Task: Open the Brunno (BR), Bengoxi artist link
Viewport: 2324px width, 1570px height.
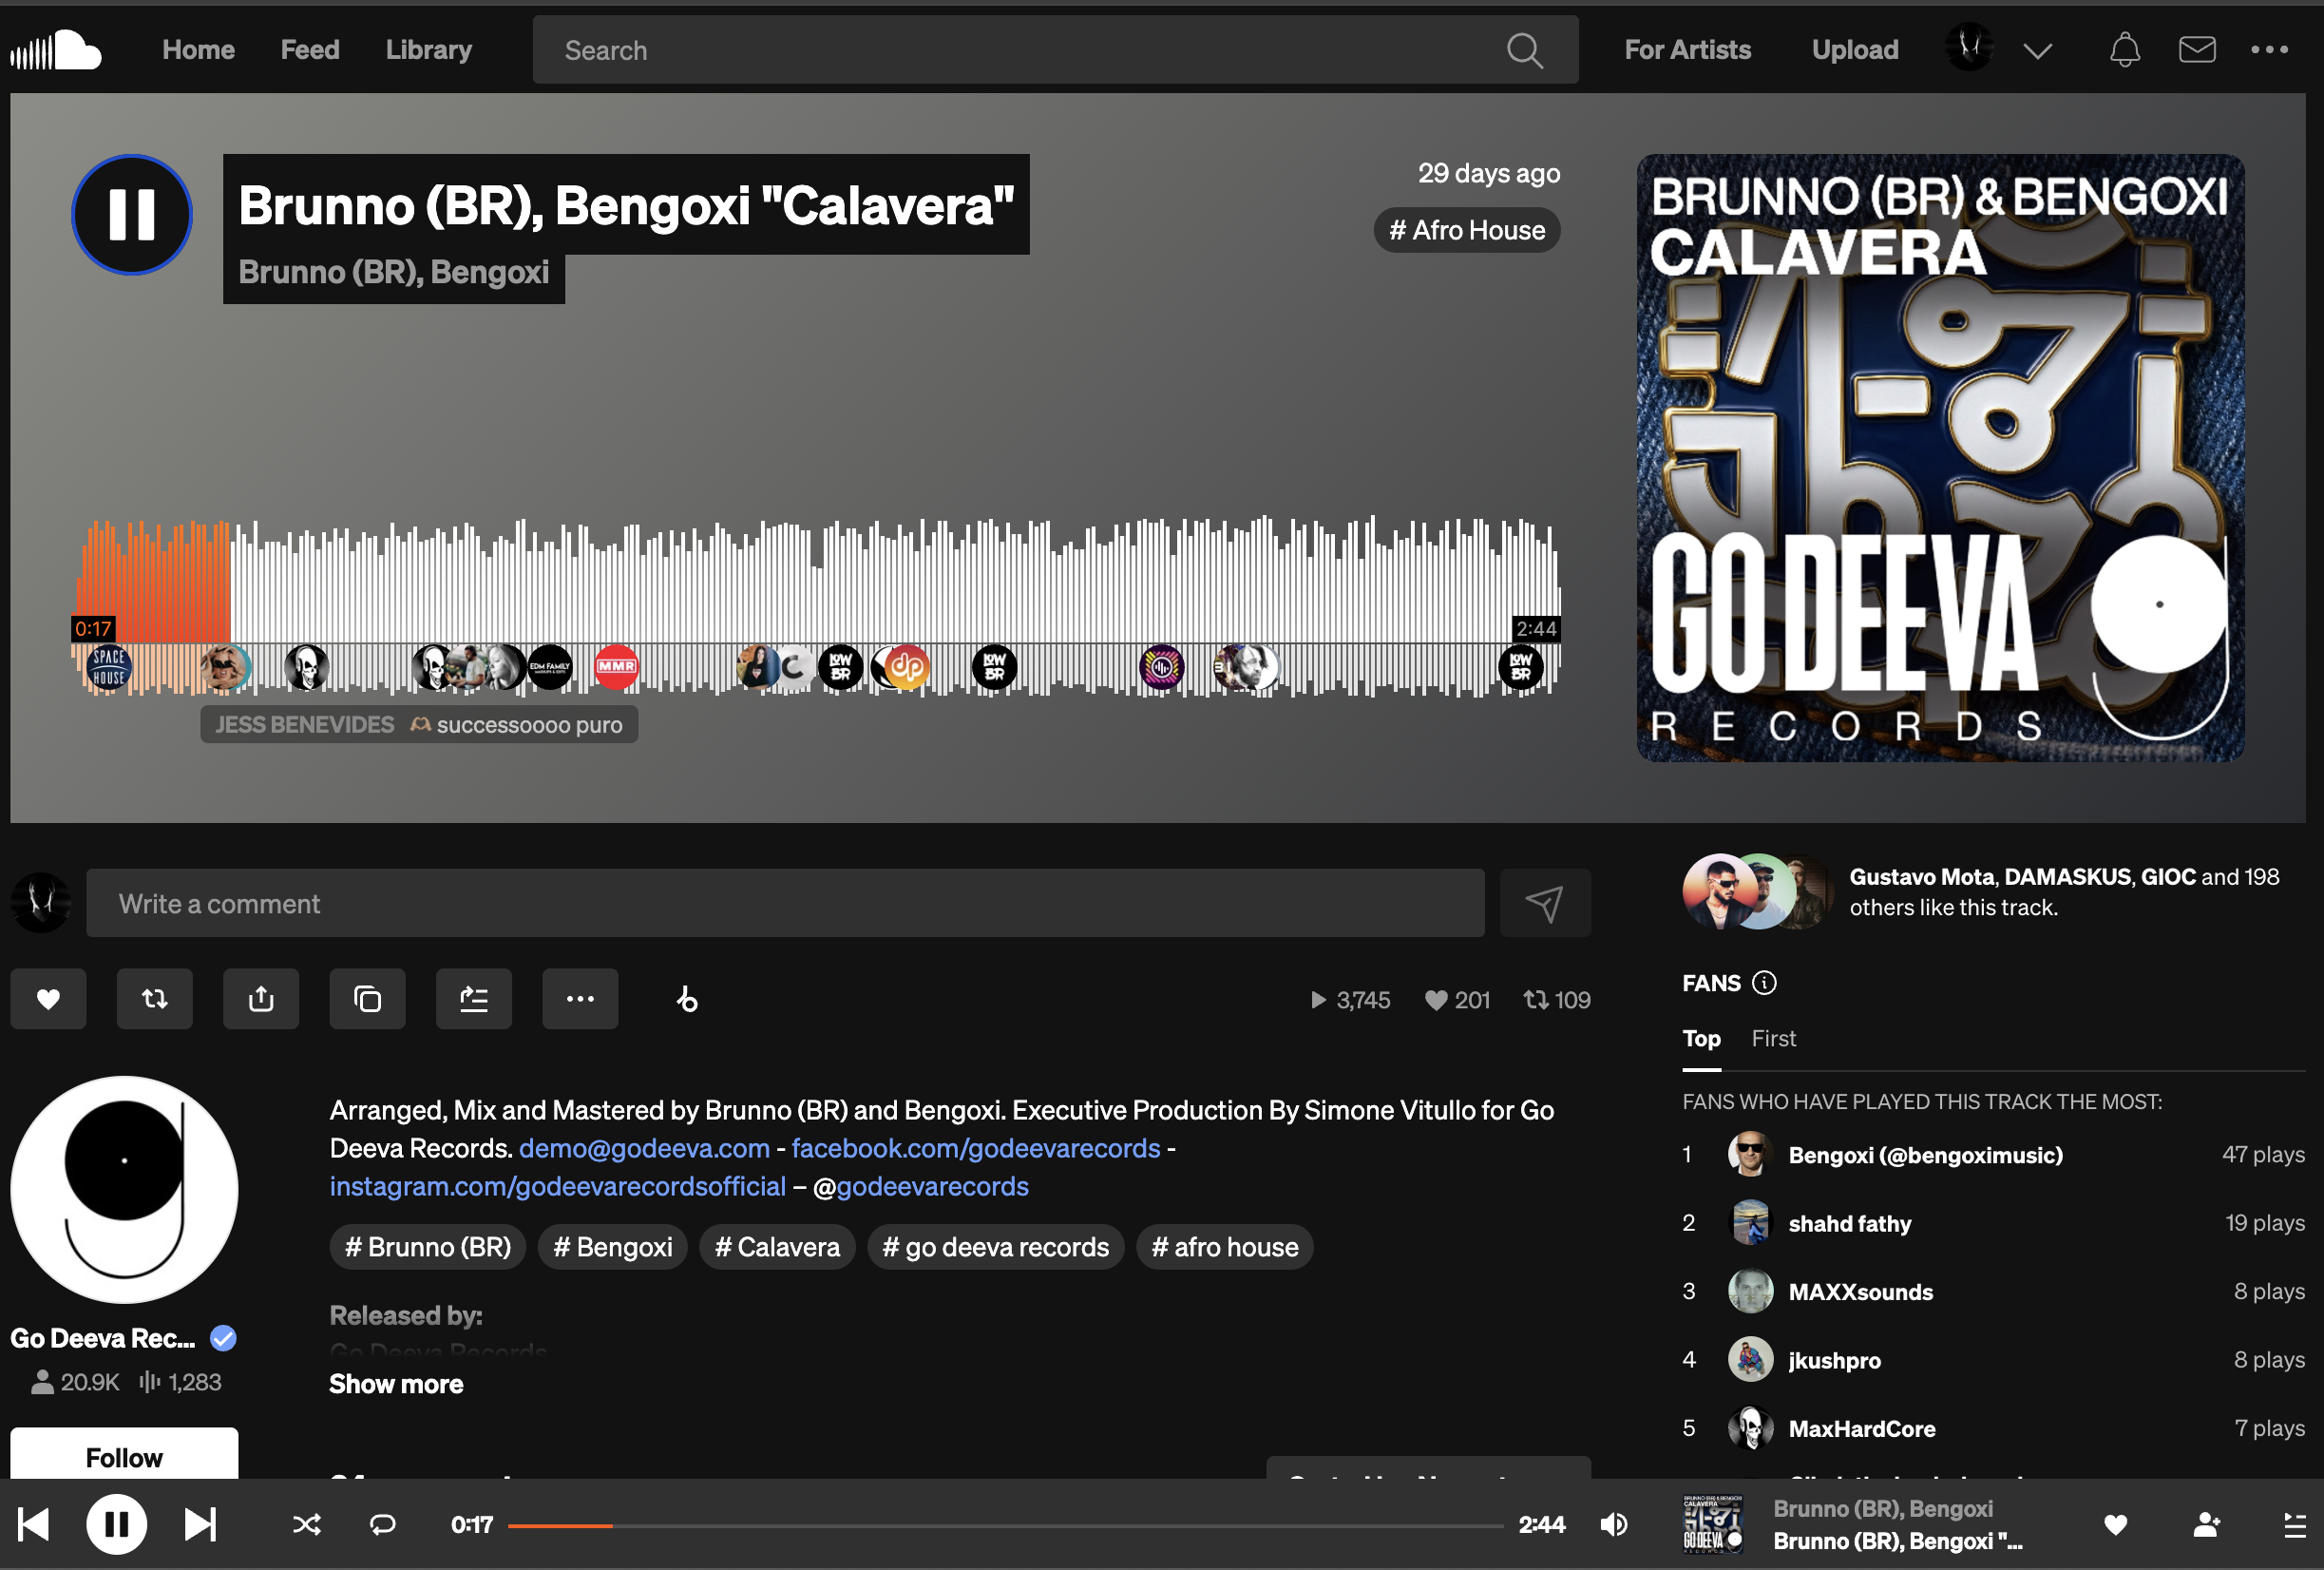Action: (x=393, y=272)
